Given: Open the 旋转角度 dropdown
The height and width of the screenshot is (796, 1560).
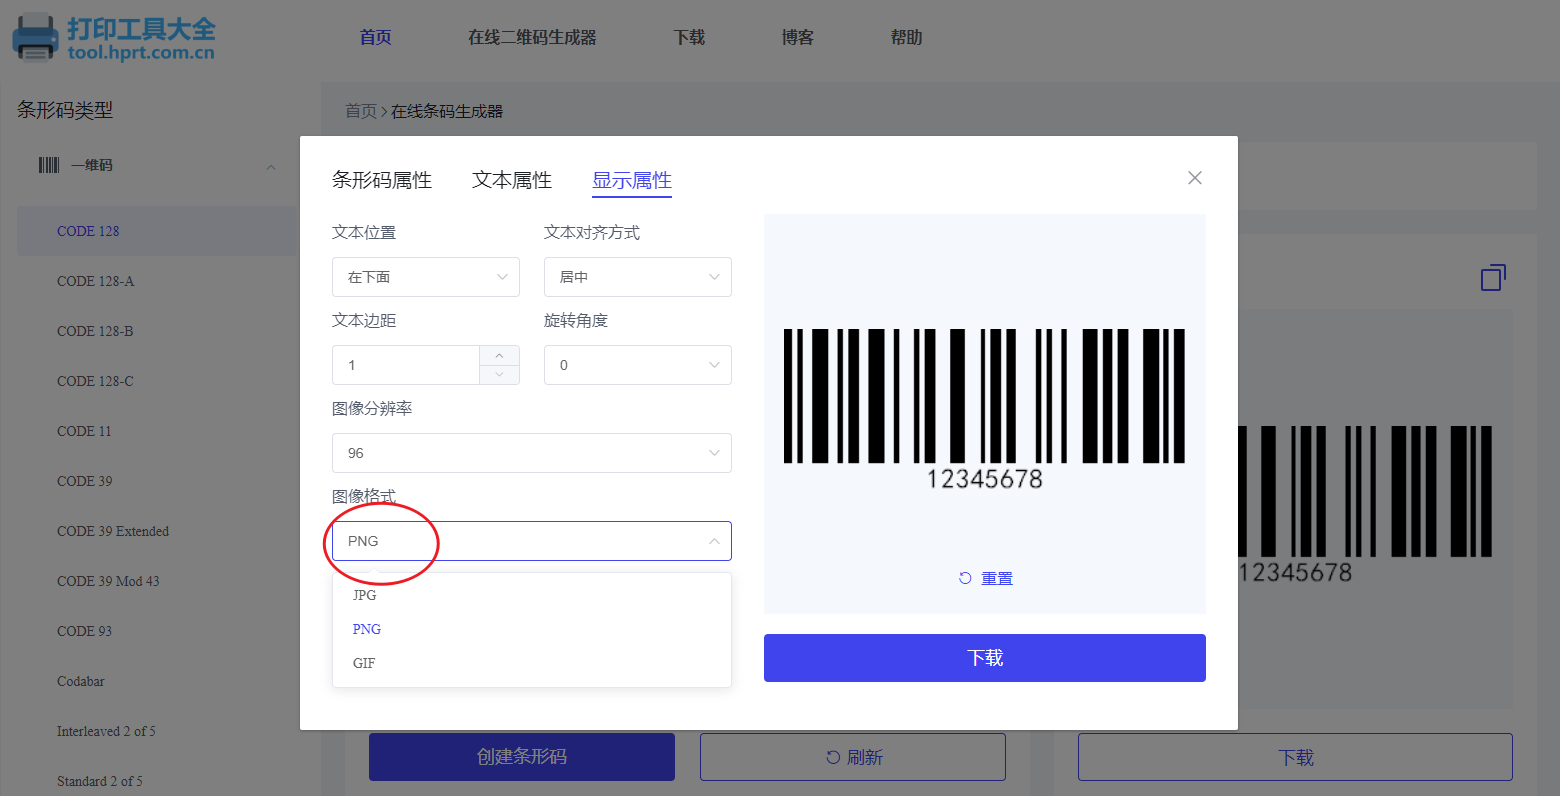Looking at the screenshot, I should 638,365.
